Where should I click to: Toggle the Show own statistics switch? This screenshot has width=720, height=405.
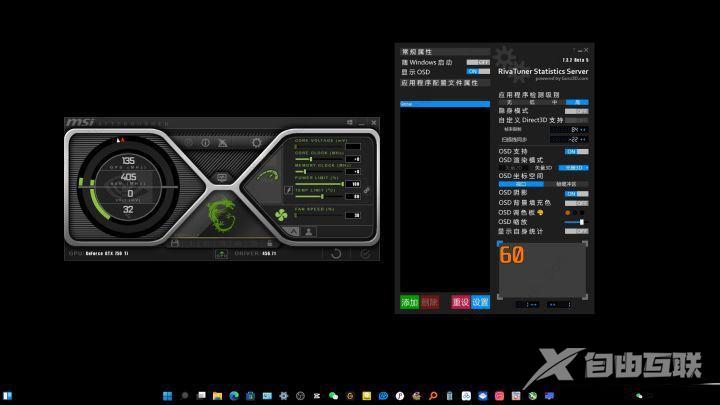point(576,231)
